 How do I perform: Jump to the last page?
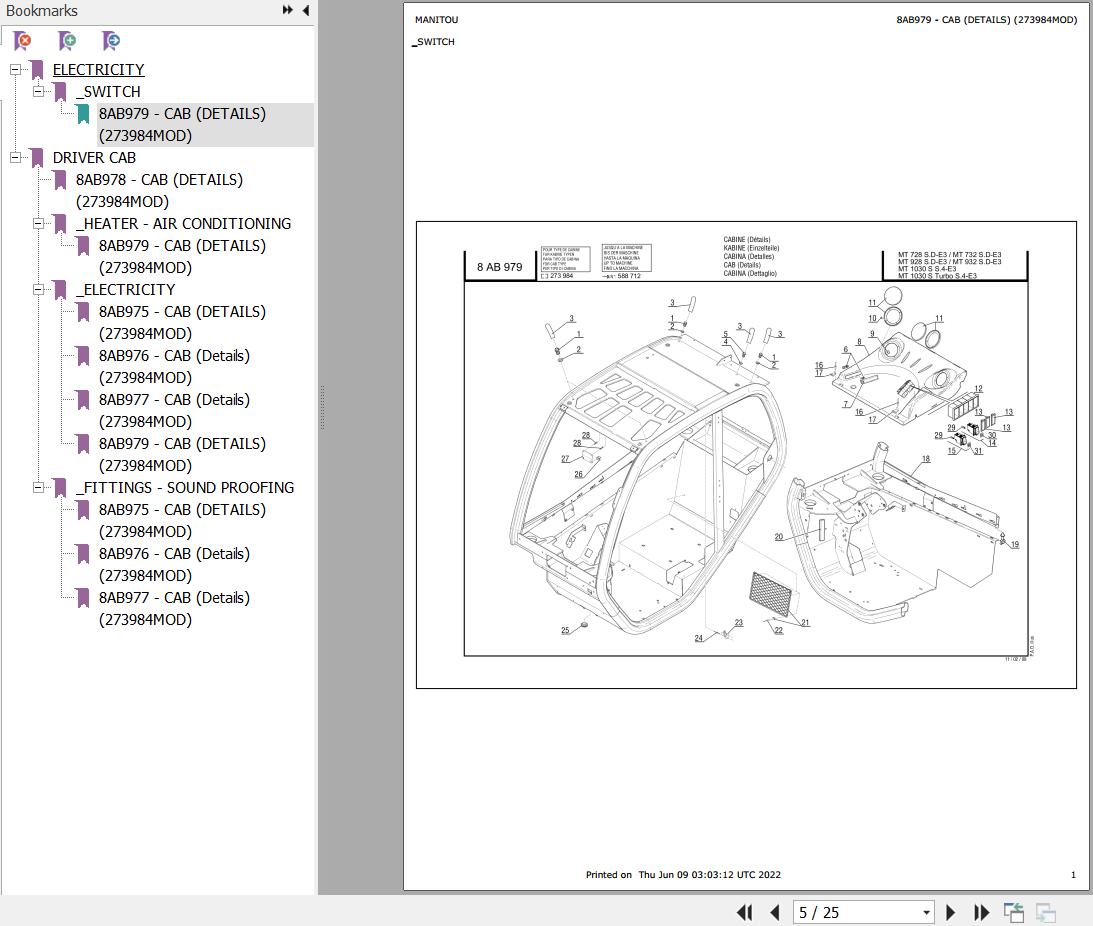pyautogui.click(x=981, y=912)
